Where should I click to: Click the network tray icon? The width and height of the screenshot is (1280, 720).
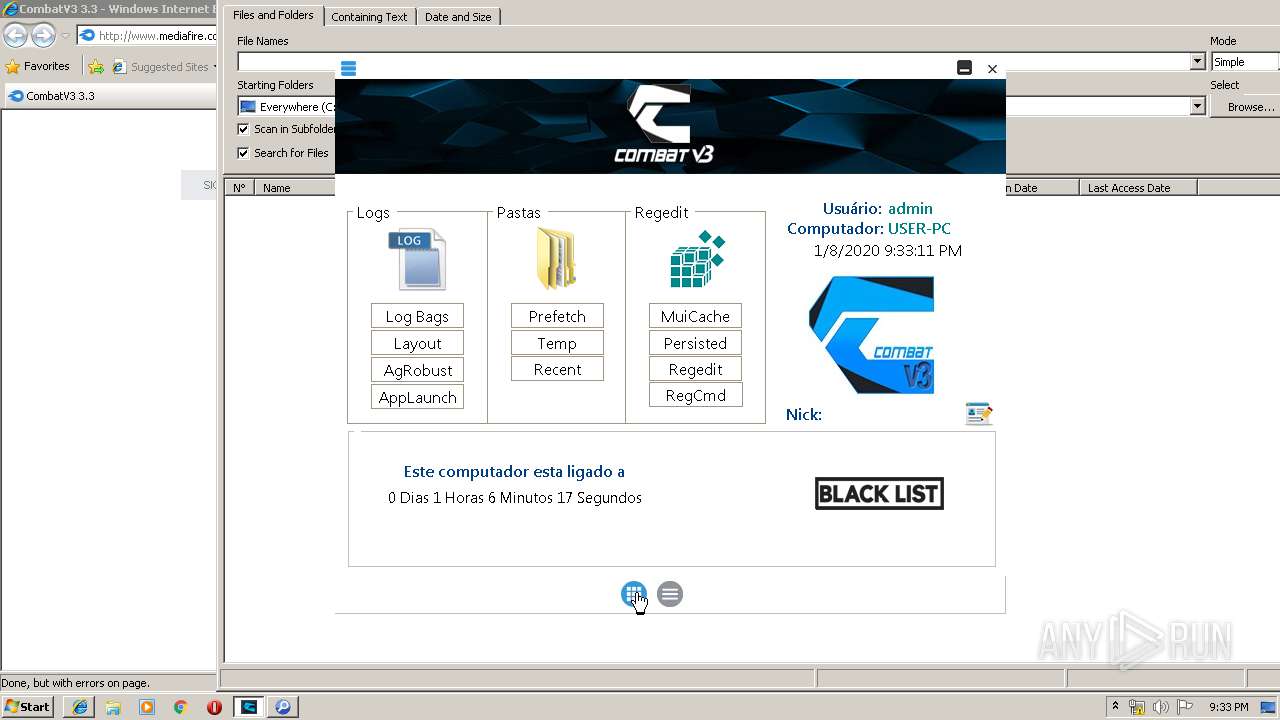1137,707
